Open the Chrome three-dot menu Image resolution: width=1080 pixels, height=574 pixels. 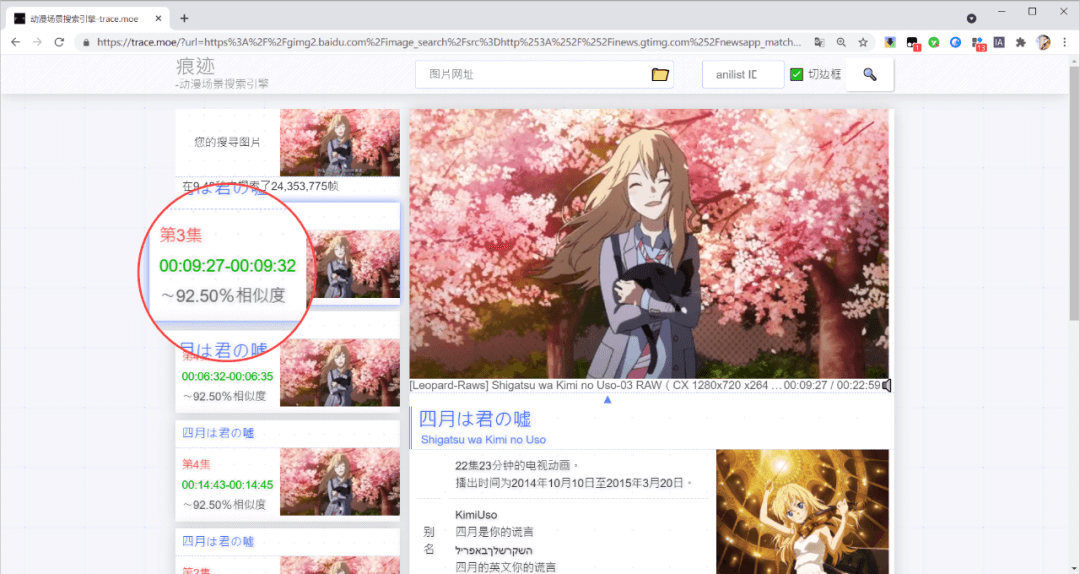pyautogui.click(x=1065, y=42)
